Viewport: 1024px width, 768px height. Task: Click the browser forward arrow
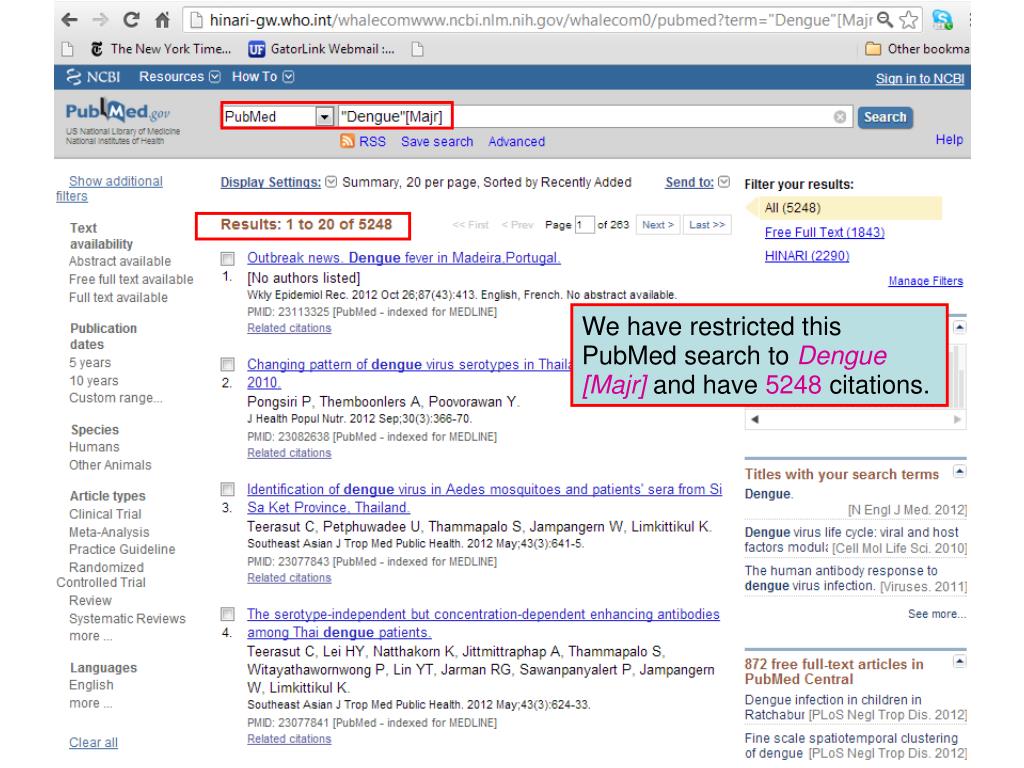tap(100, 20)
